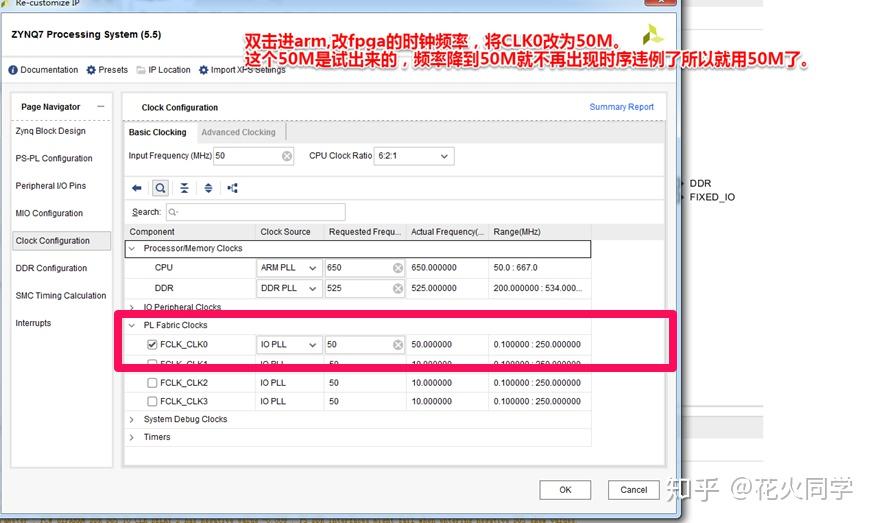
Task: Open the CPU Clock Ratio dropdown
Action: [414, 156]
